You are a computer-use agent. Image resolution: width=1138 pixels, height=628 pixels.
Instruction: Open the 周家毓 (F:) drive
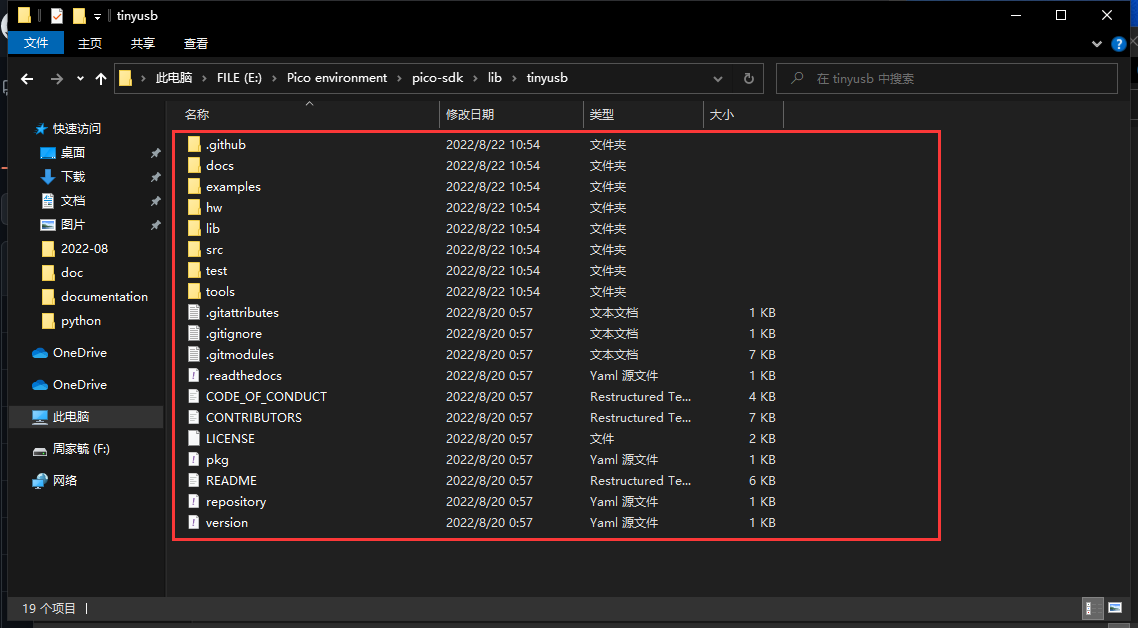click(x=81, y=449)
